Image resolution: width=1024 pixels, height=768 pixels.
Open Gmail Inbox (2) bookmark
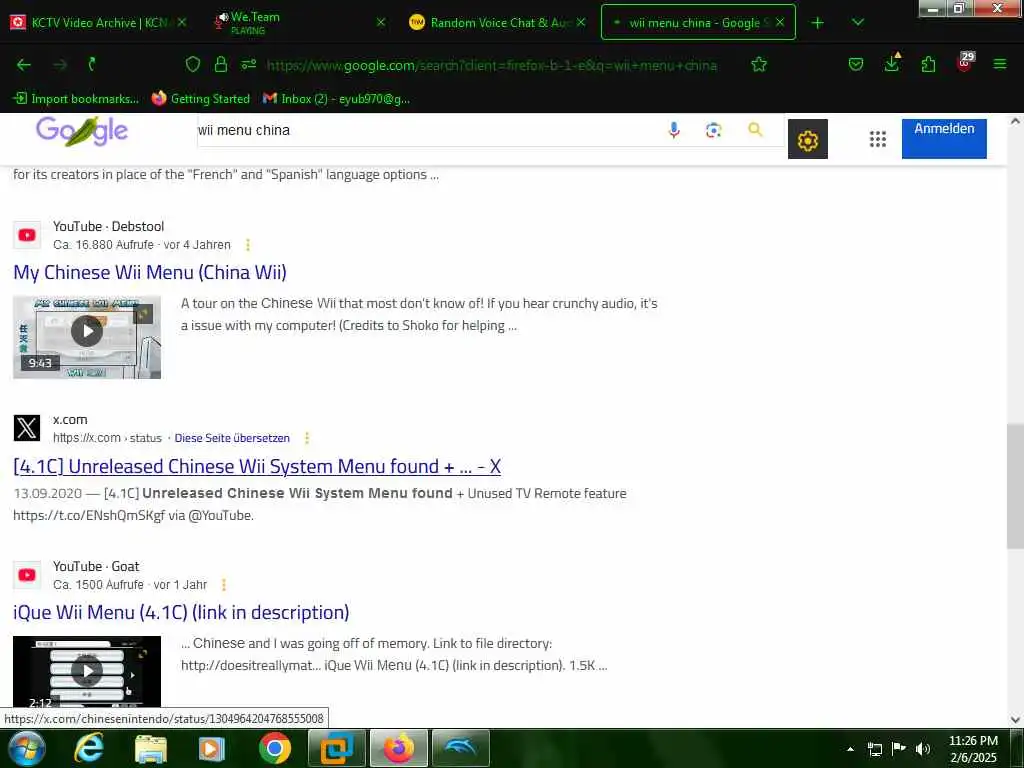336,99
